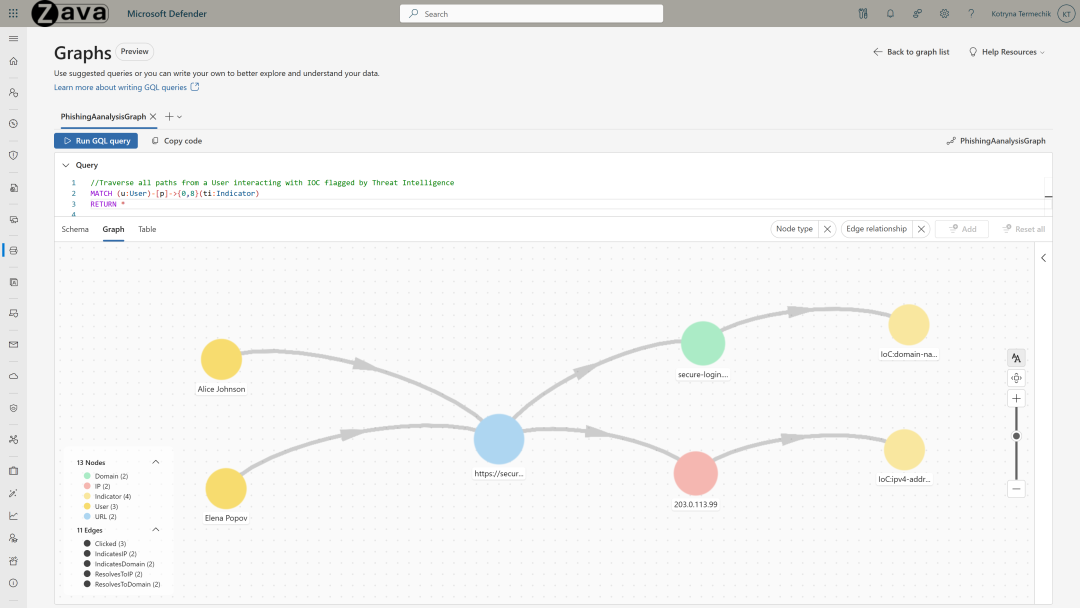Collapse the 13 Nodes legend section
The height and width of the screenshot is (608, 1080).
[155, 462]
